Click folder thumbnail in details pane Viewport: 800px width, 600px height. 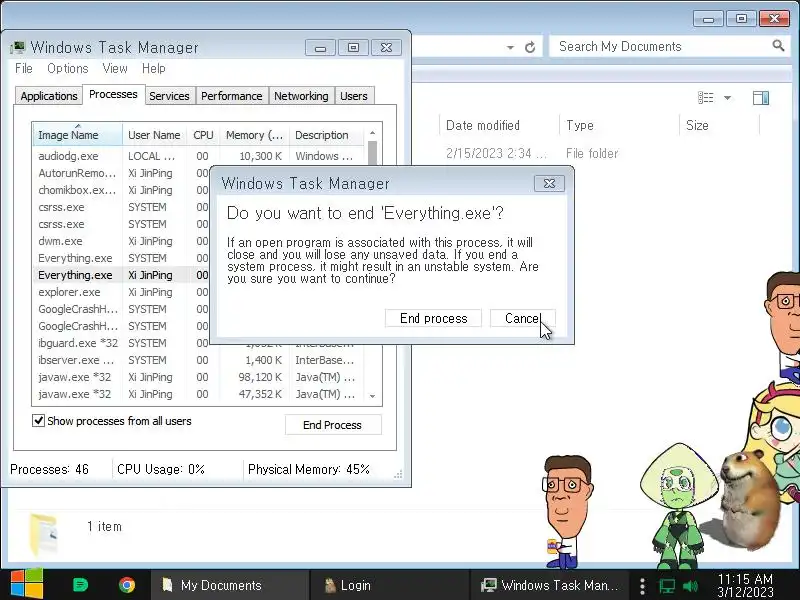[x=44, y=534]
